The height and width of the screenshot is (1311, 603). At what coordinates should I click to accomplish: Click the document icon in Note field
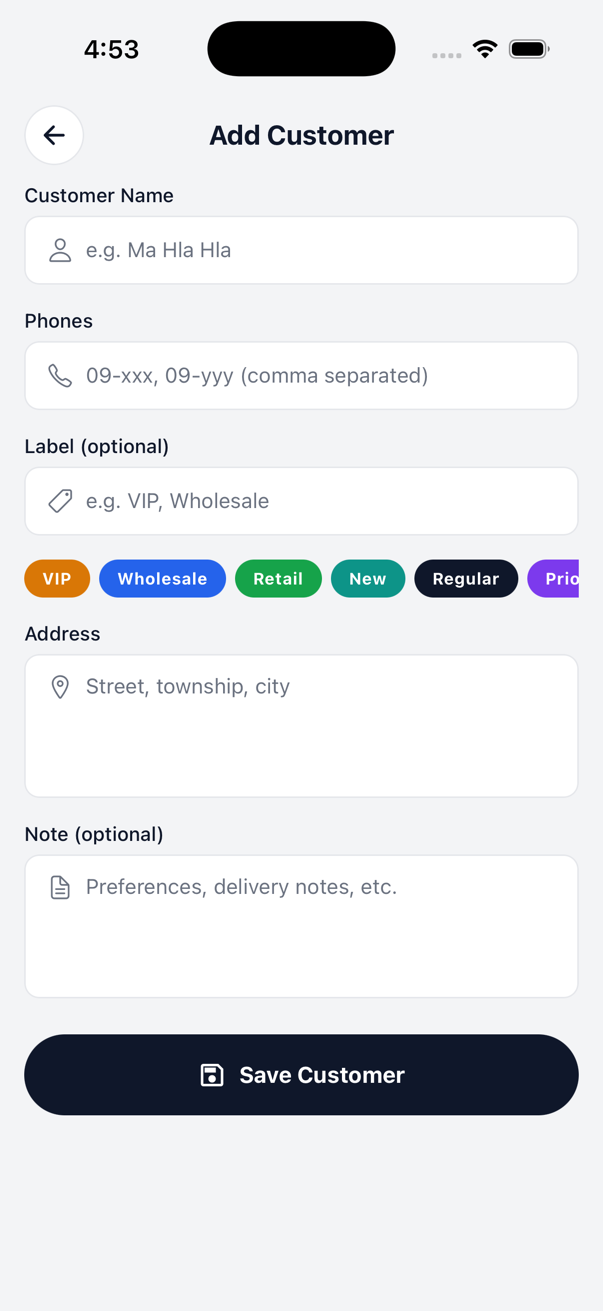(60, 887)
